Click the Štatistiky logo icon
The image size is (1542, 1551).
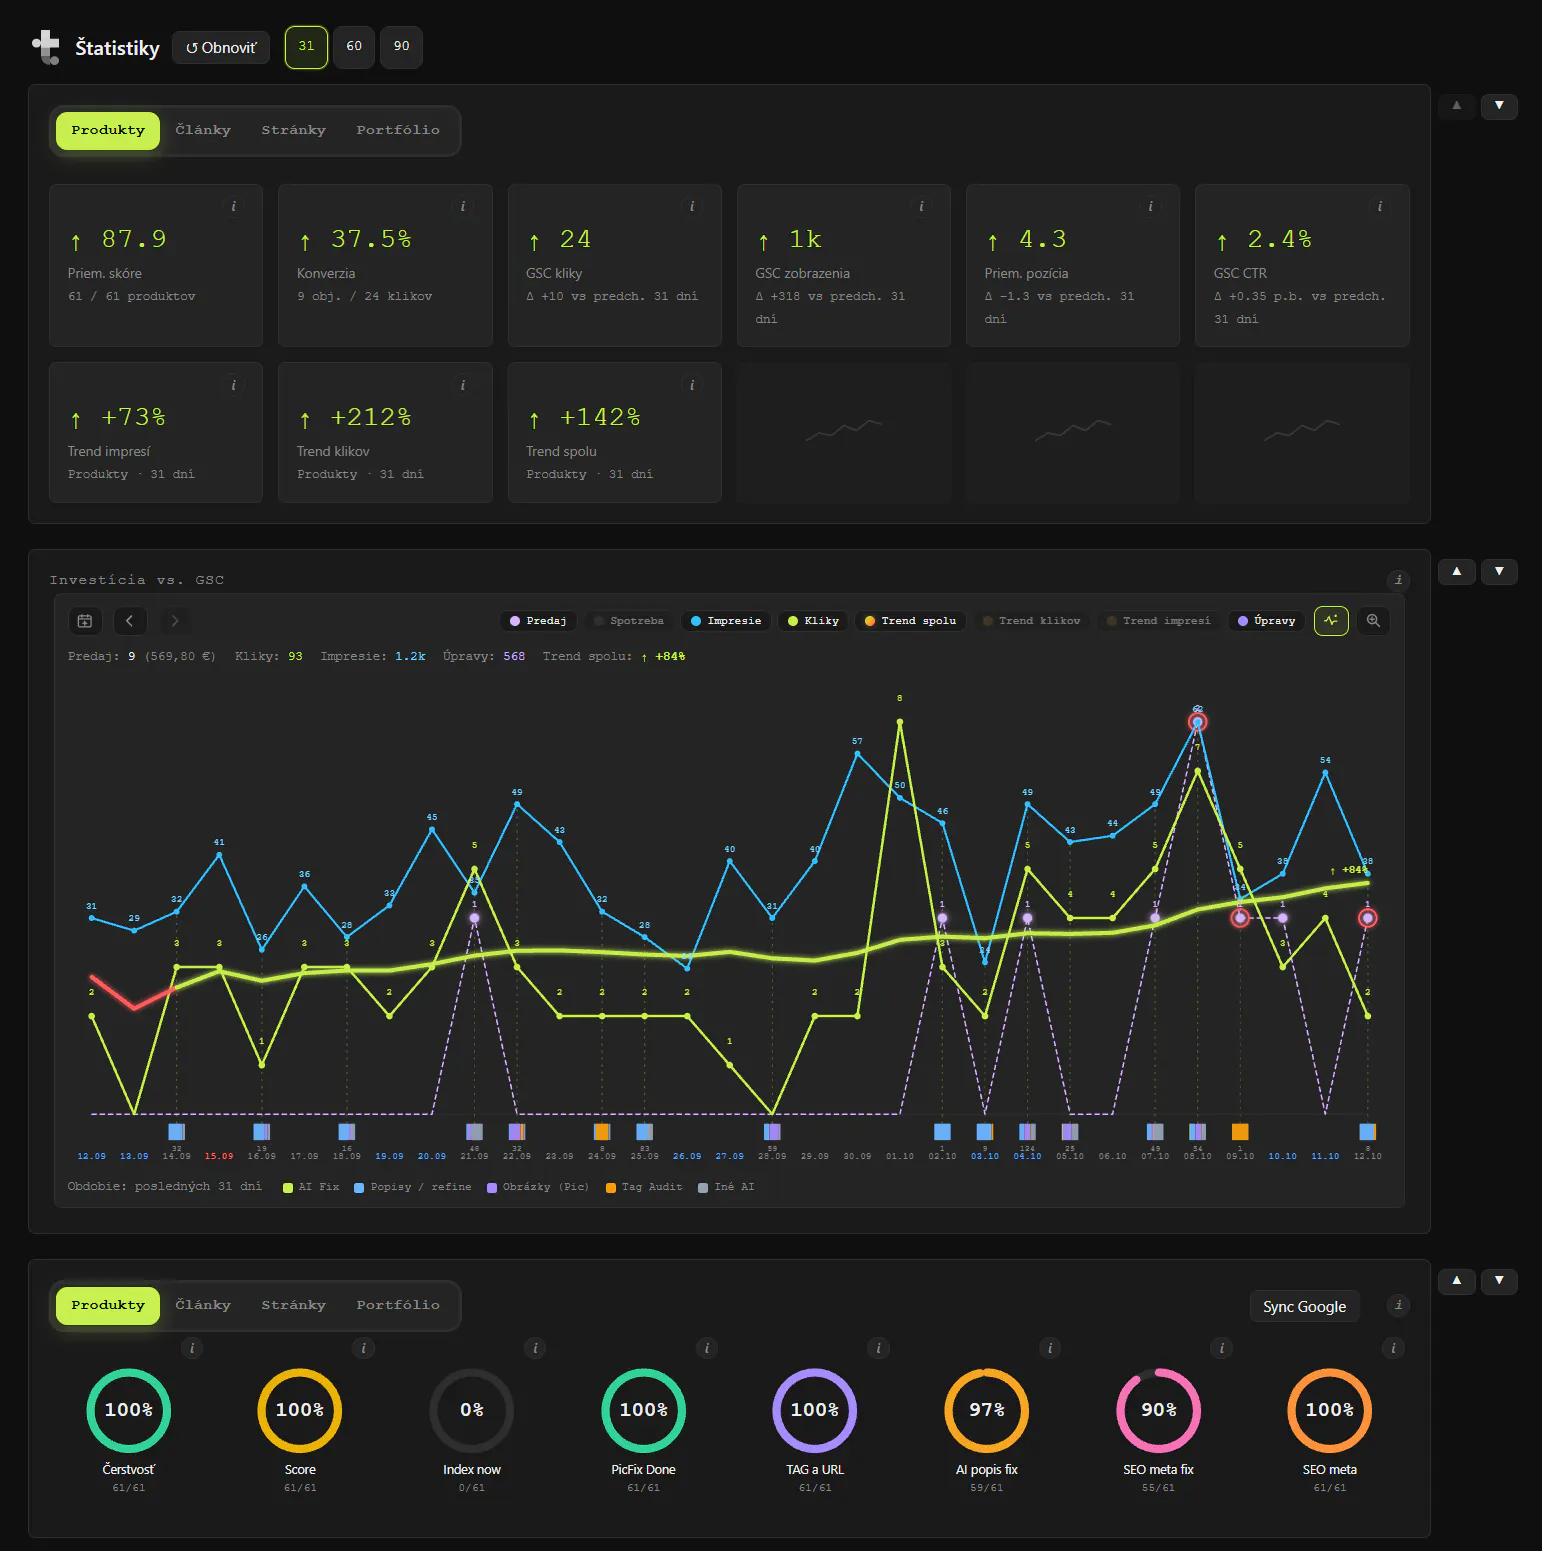pos(46,47)
